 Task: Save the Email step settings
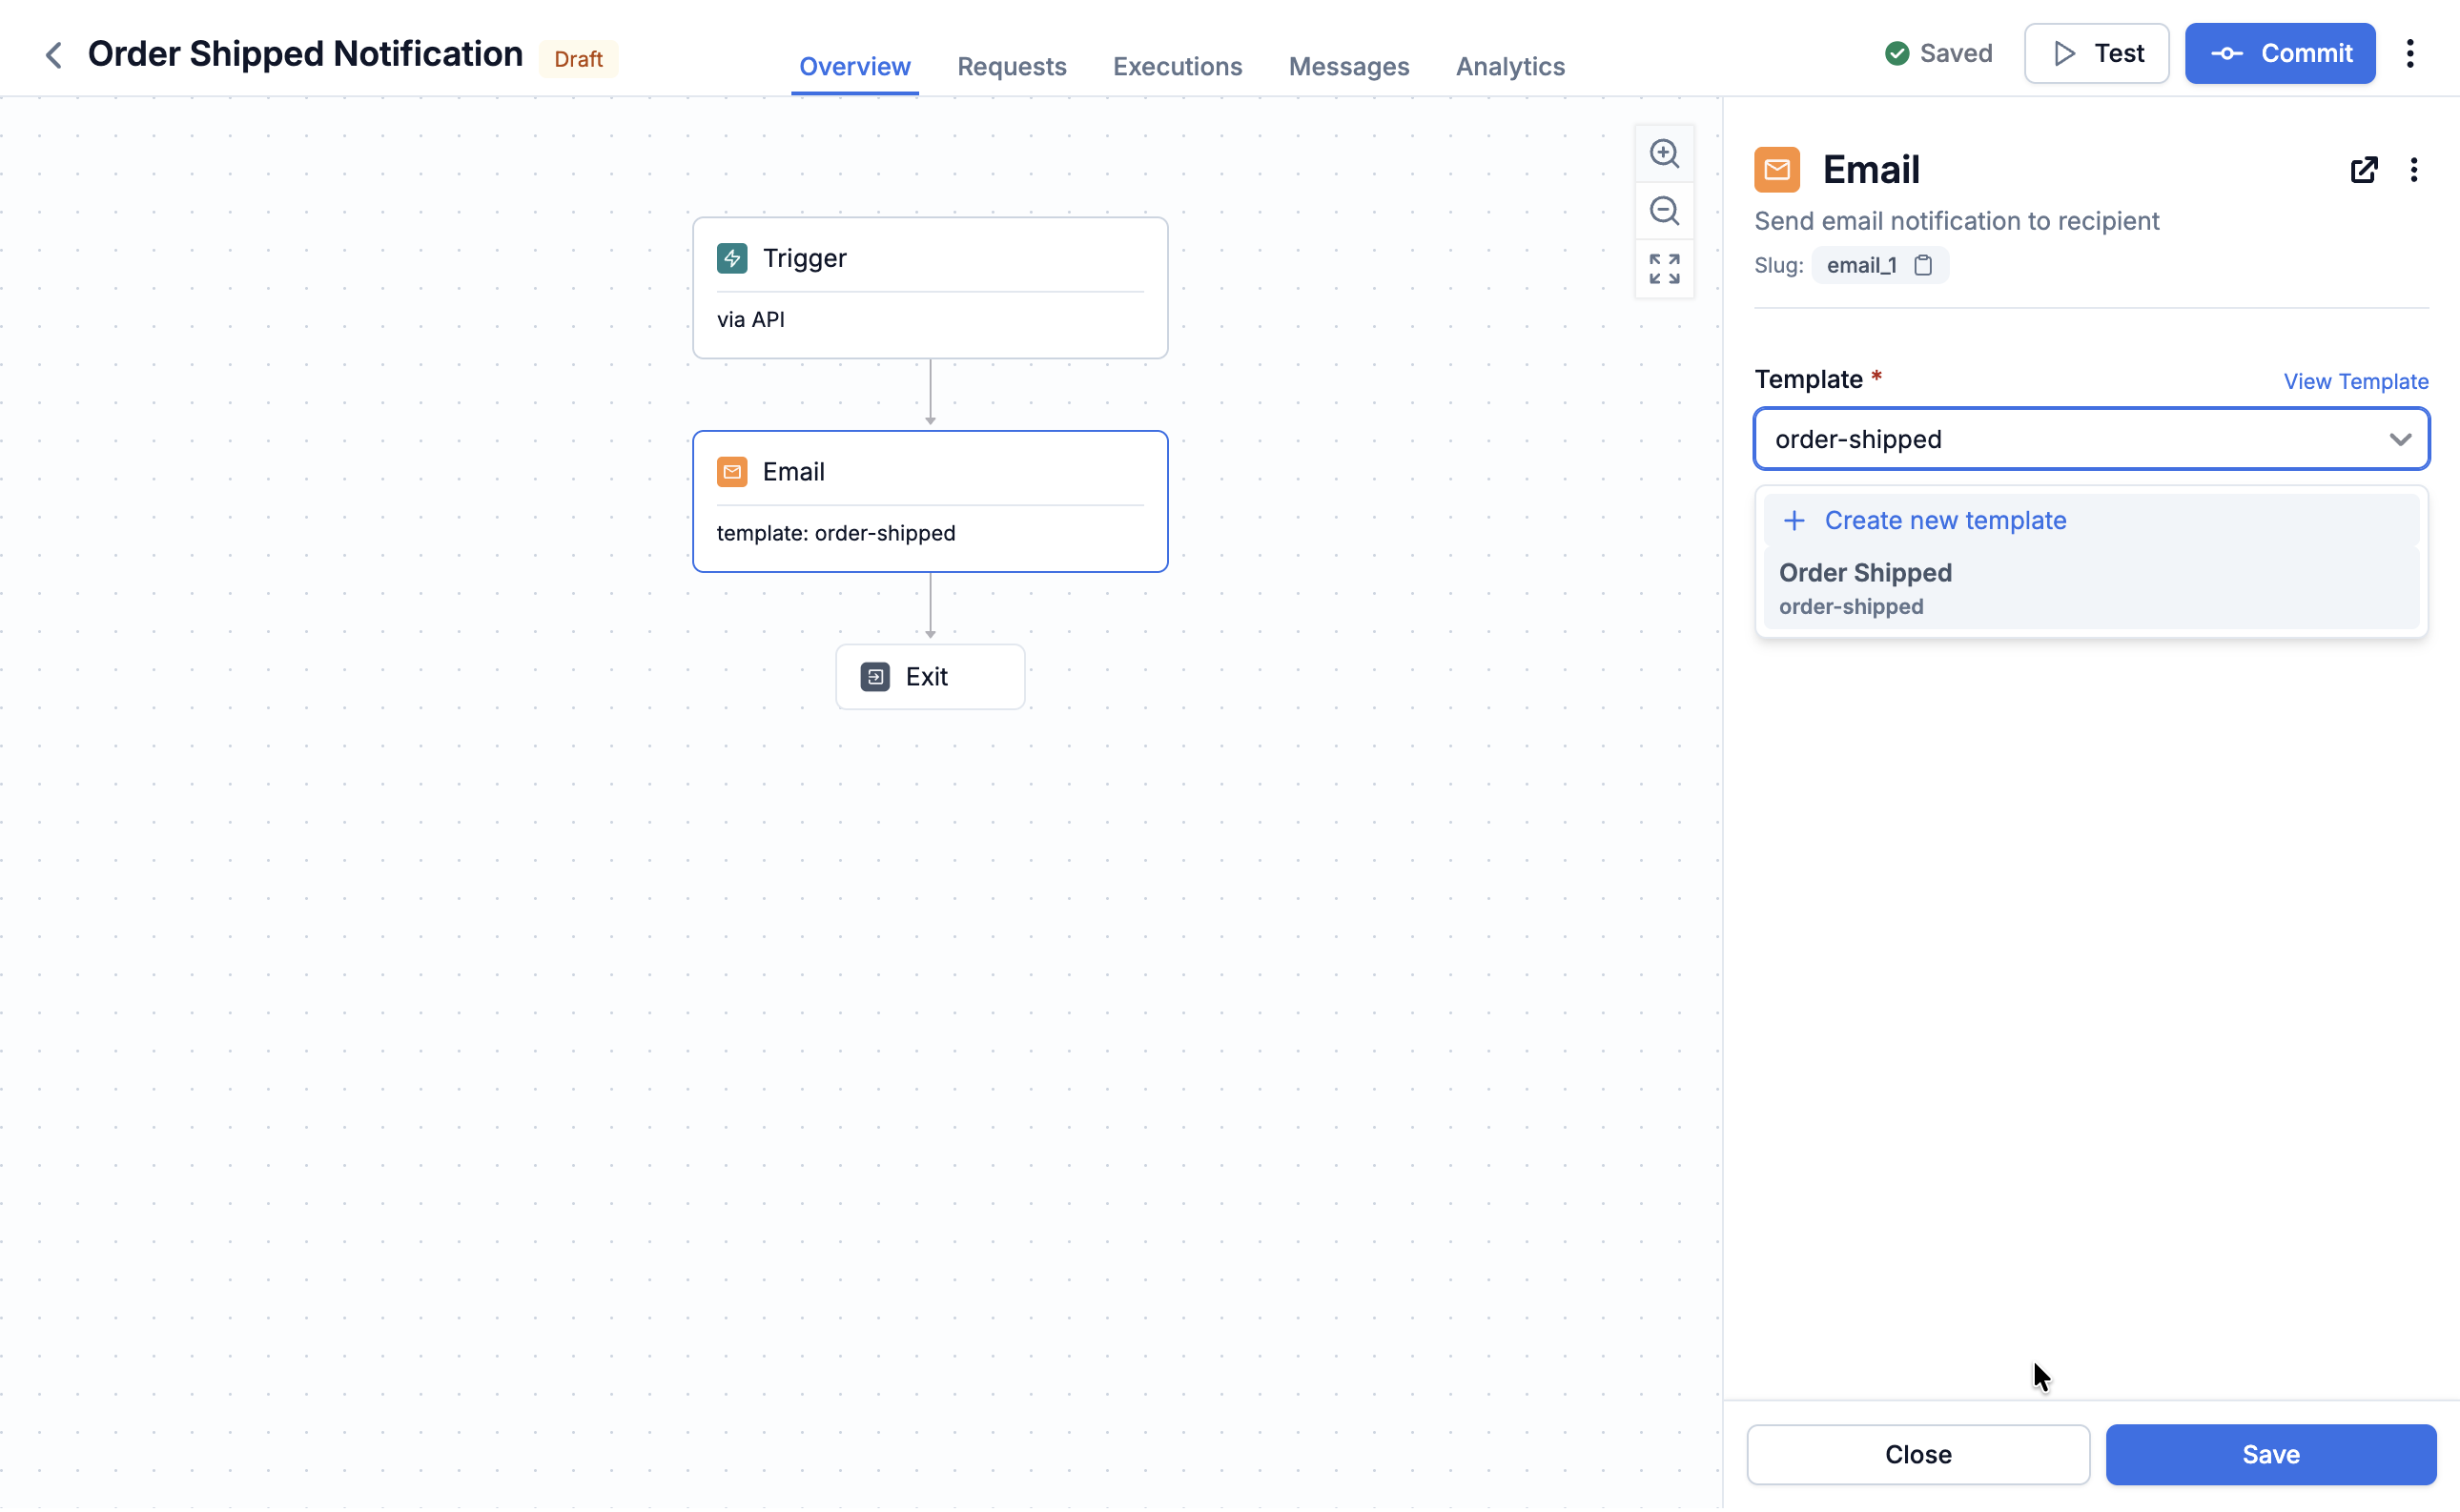tap(2270, 1454)
